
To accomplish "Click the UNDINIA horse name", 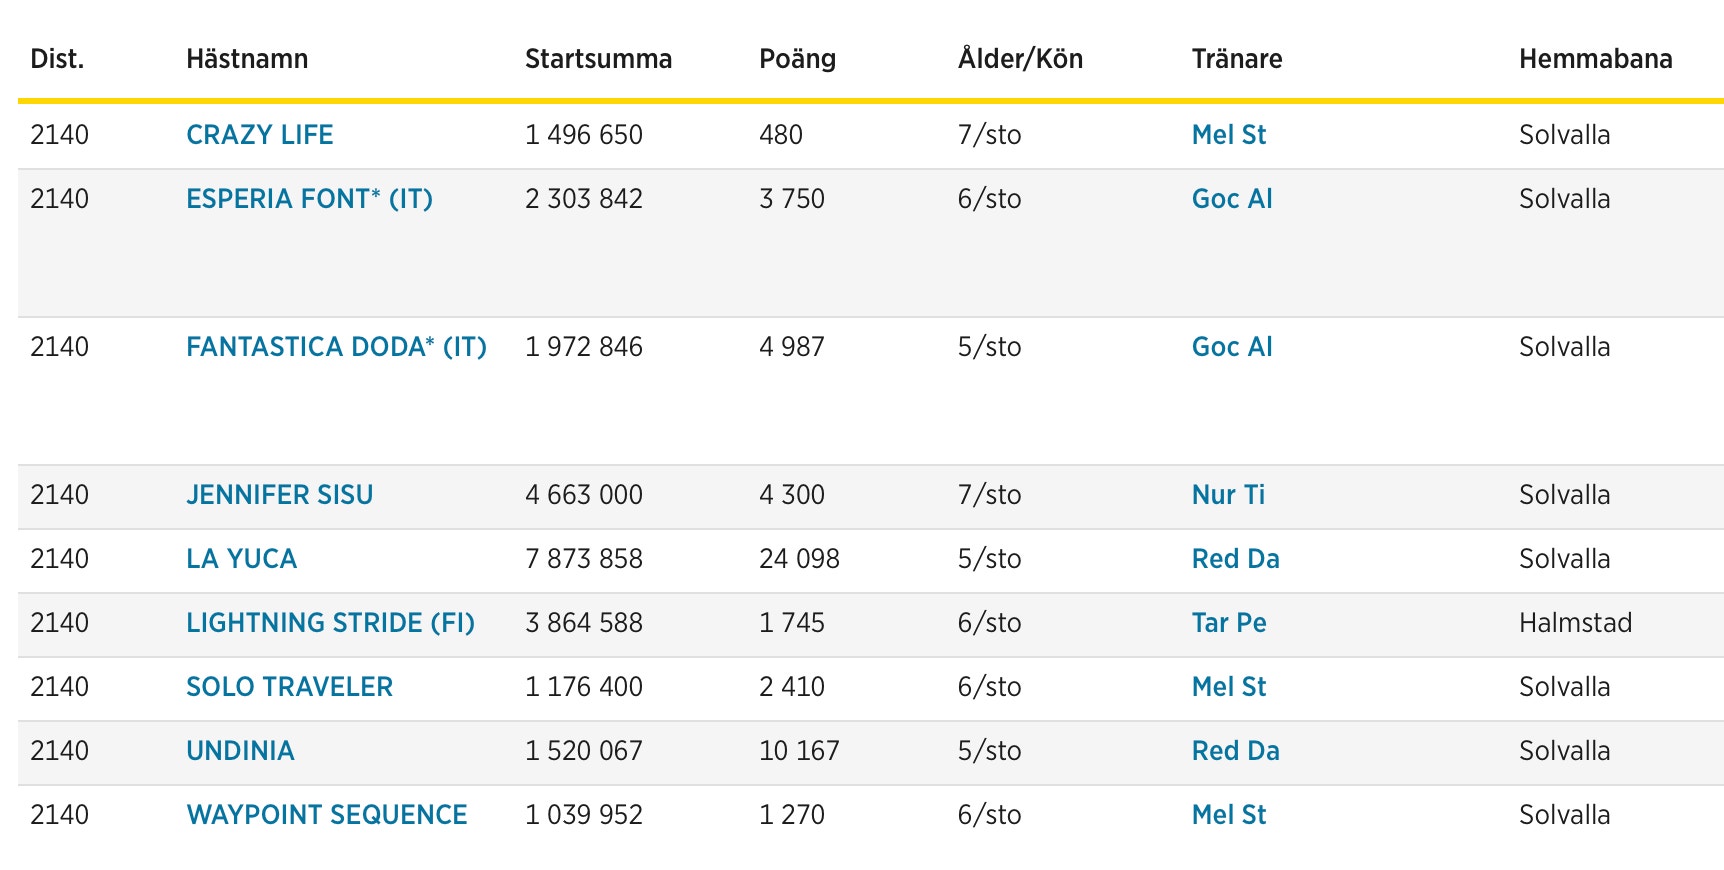I will 240,751.
